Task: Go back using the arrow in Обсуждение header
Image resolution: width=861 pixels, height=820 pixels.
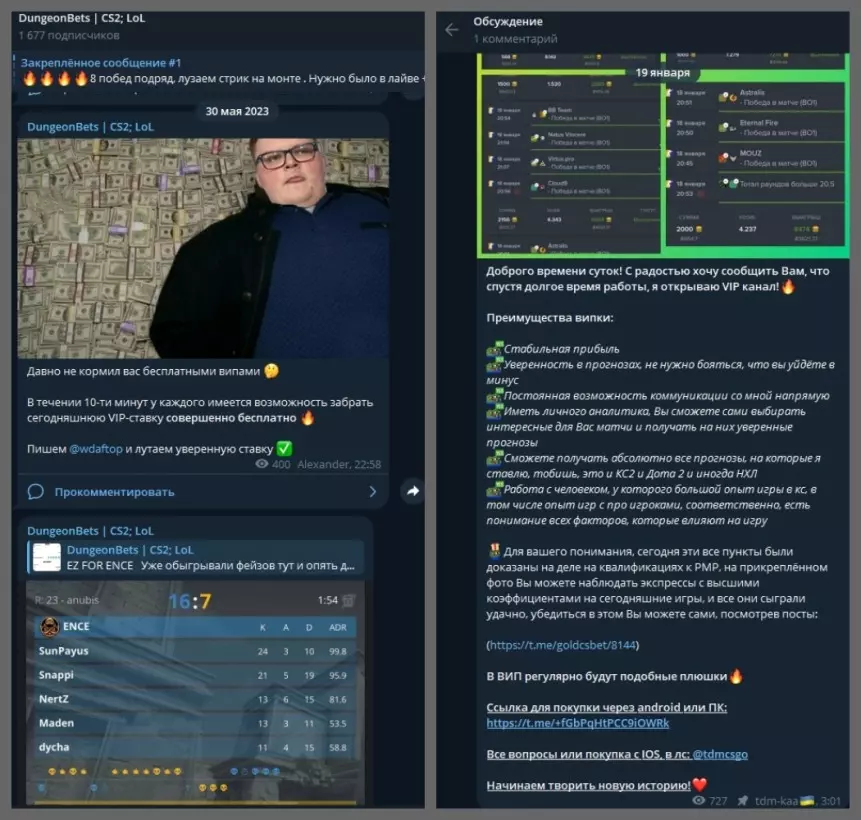Action: click(x=451, y=30)
